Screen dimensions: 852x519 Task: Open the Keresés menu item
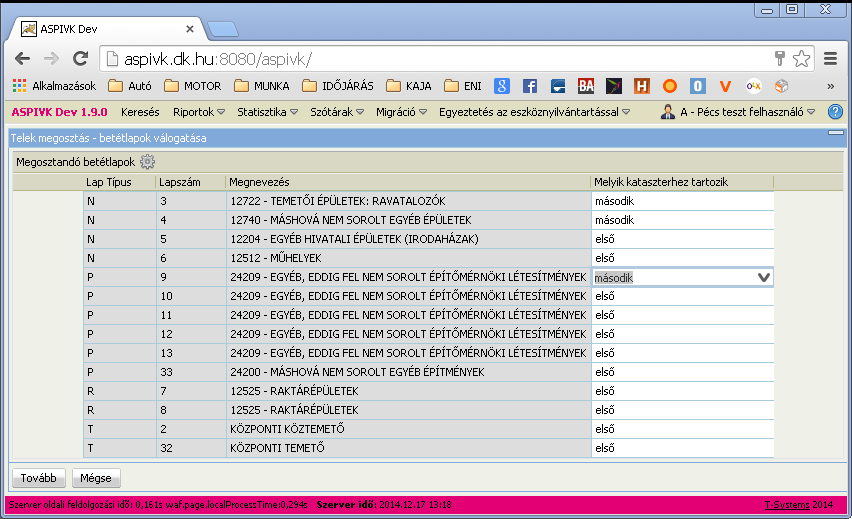tap(140, 112)
